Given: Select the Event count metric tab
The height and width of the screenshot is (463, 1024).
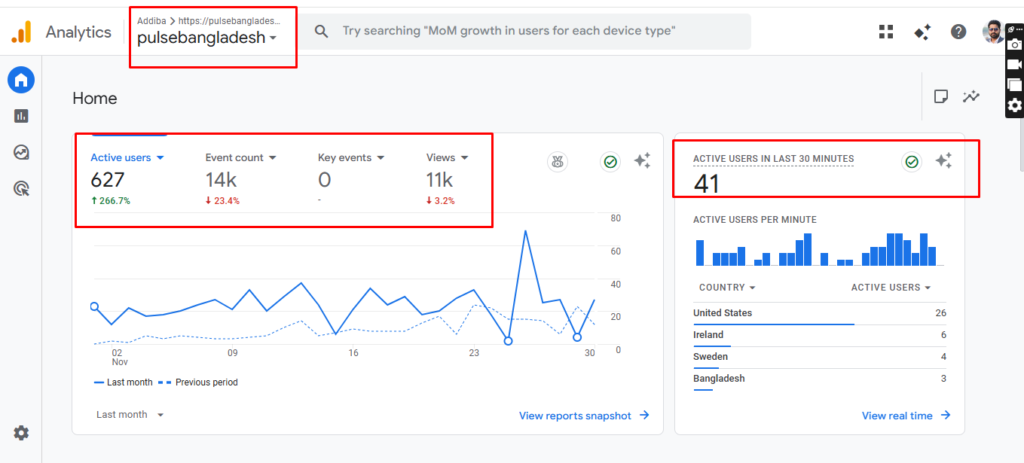Looking at the screenshot, I should pyautogui.click(x=240, y=157).
